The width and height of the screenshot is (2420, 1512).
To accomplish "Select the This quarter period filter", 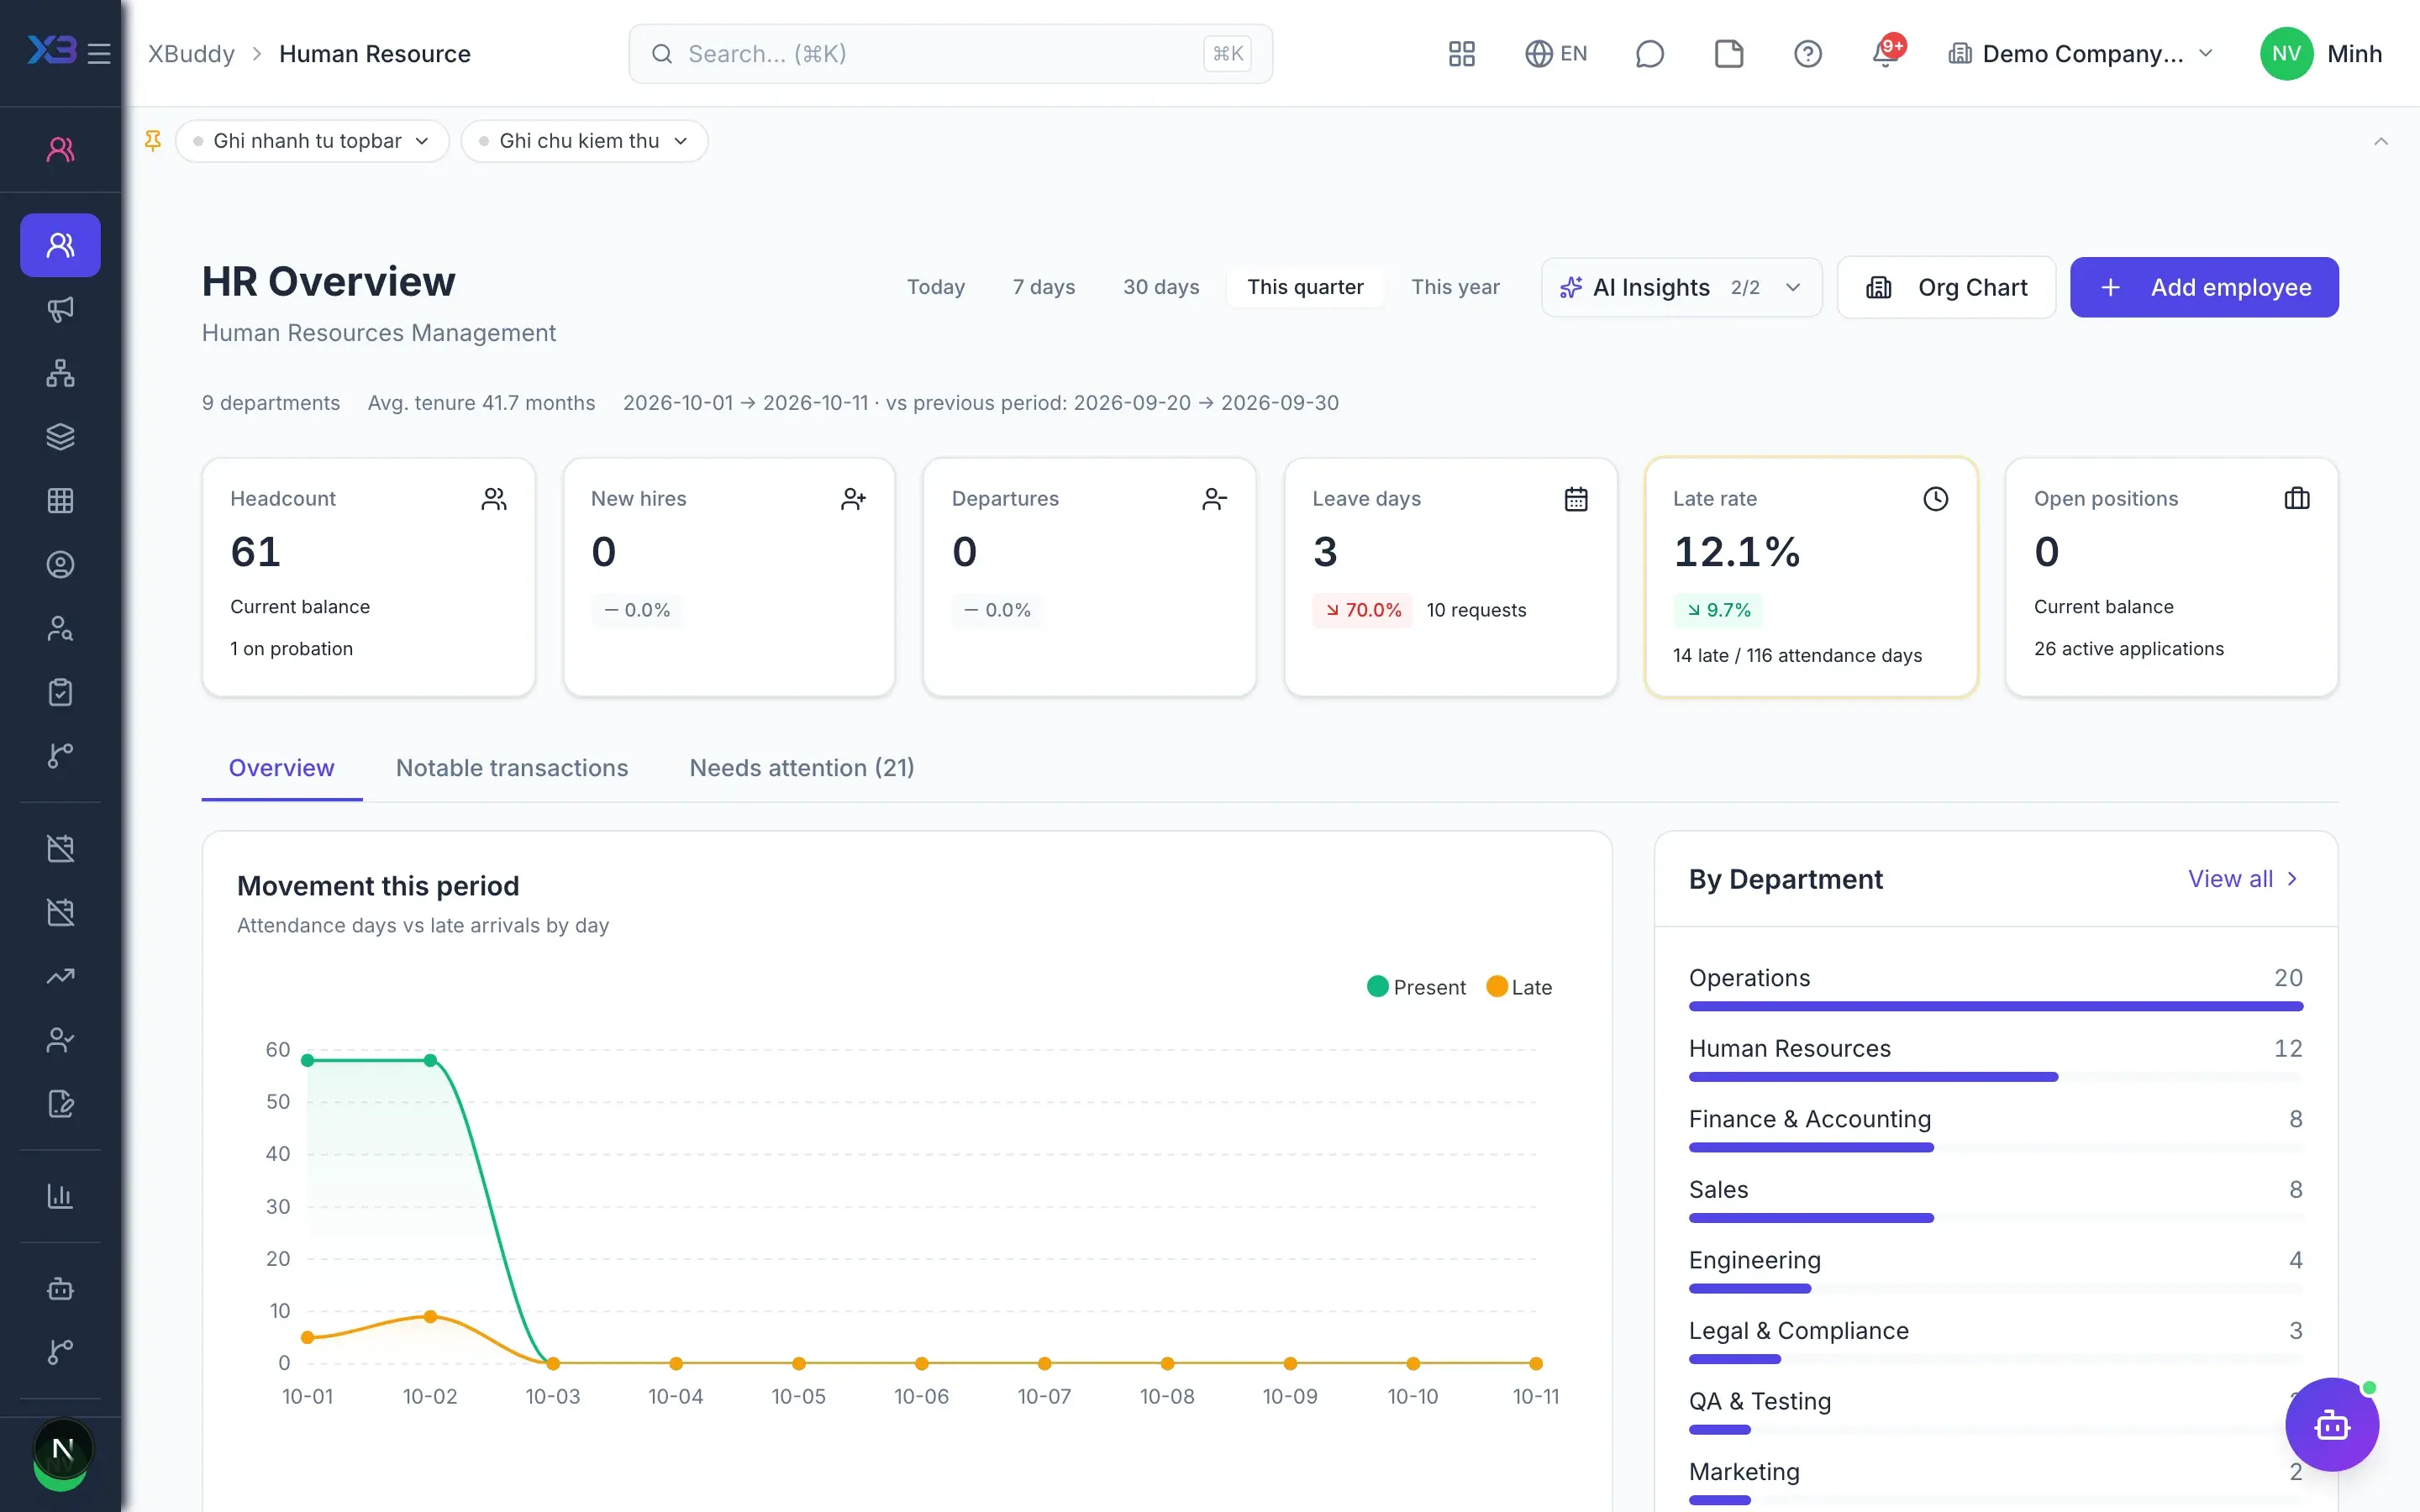I will pos(1305,287).
